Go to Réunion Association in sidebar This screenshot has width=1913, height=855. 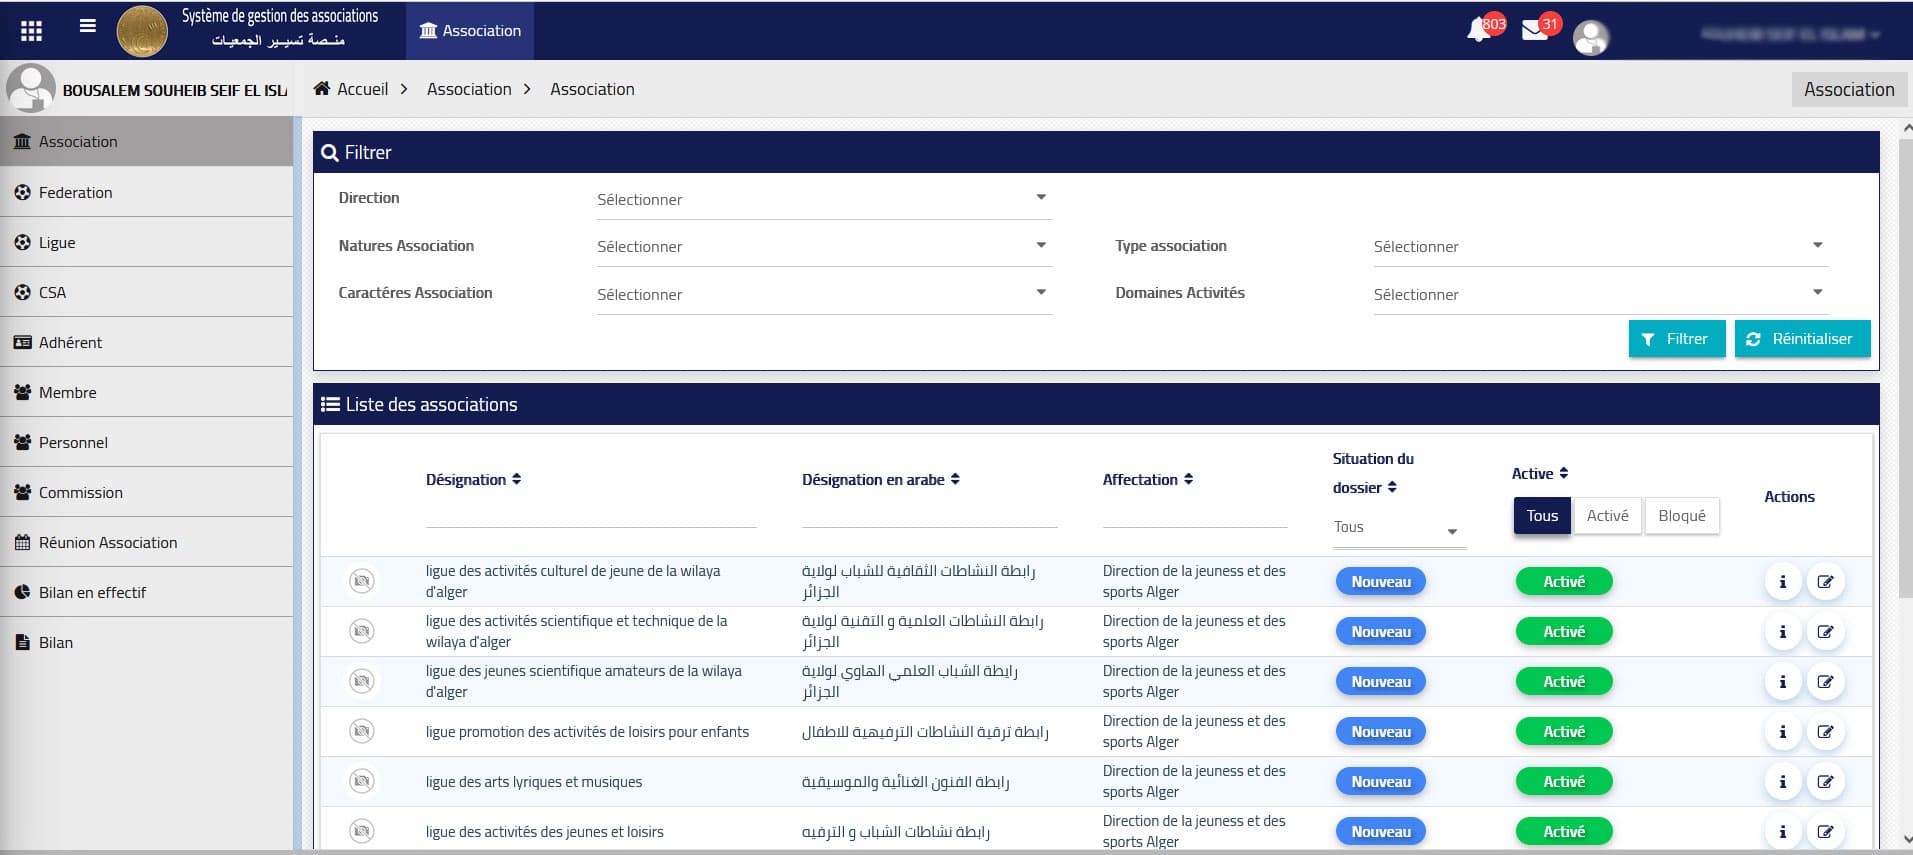pos(108,542)
